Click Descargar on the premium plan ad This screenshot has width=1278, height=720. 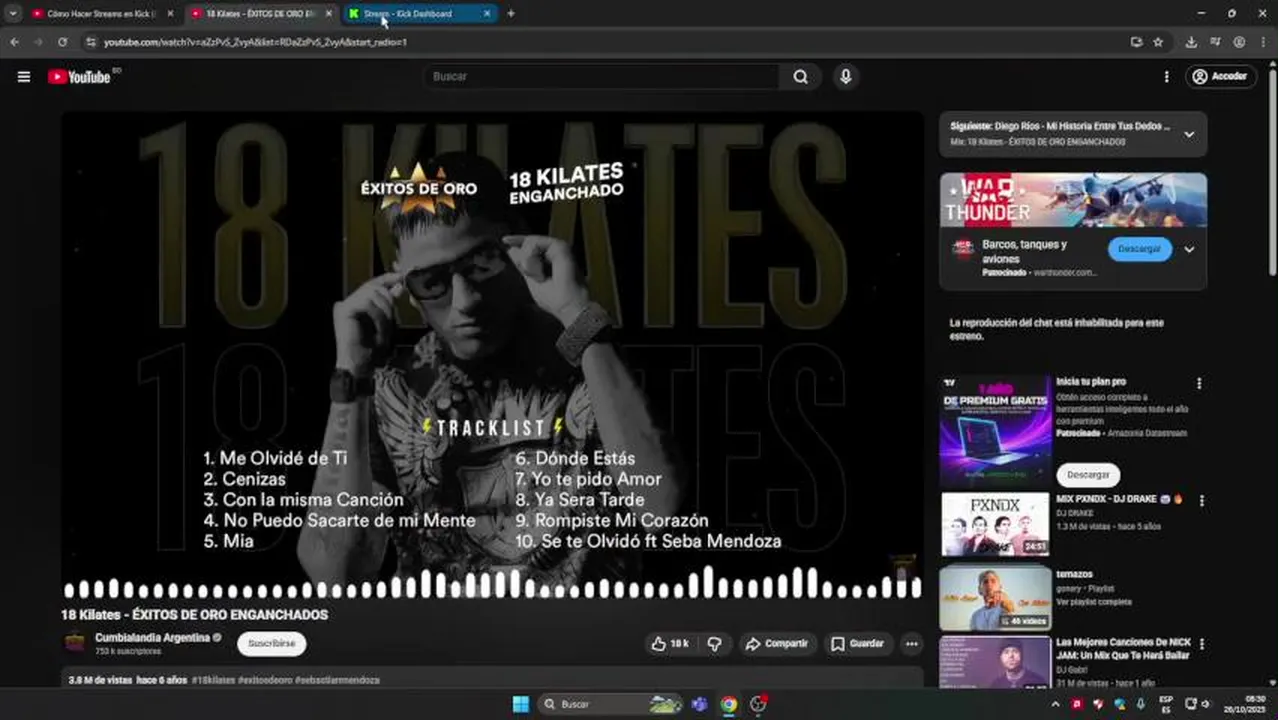1088,474
